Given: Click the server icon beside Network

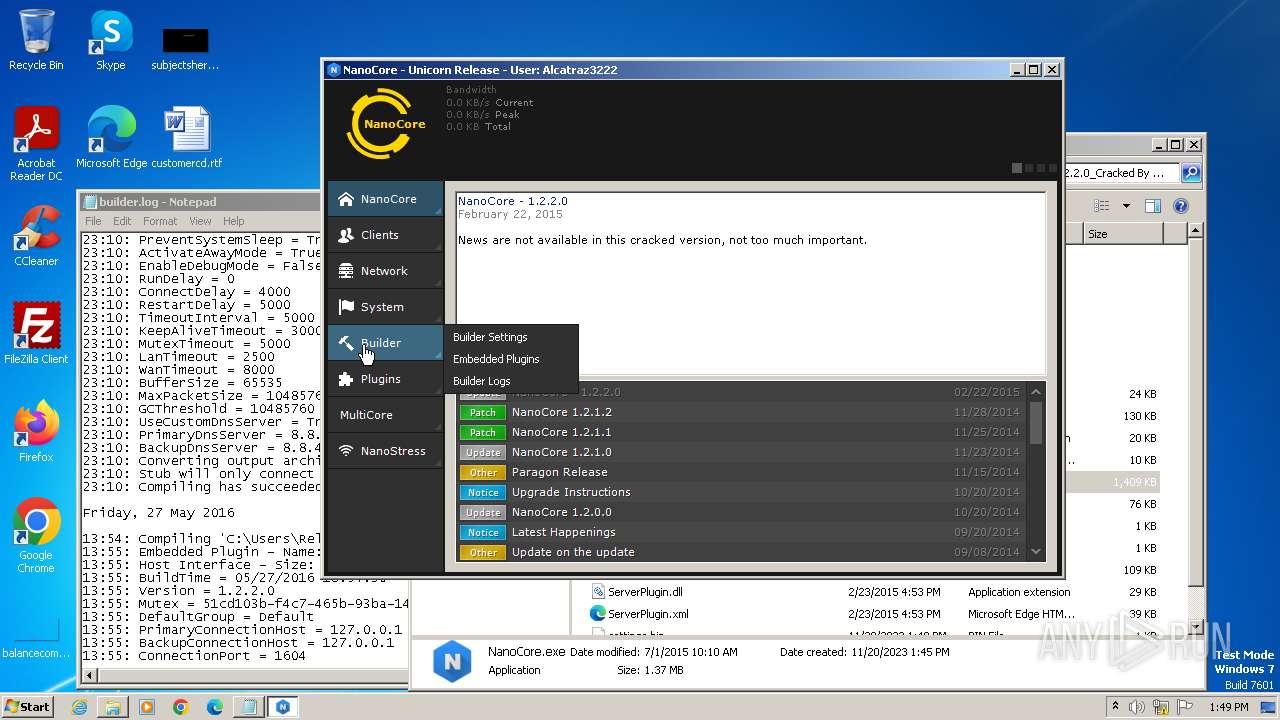Looking at the screenshot, I should point(346,271).
